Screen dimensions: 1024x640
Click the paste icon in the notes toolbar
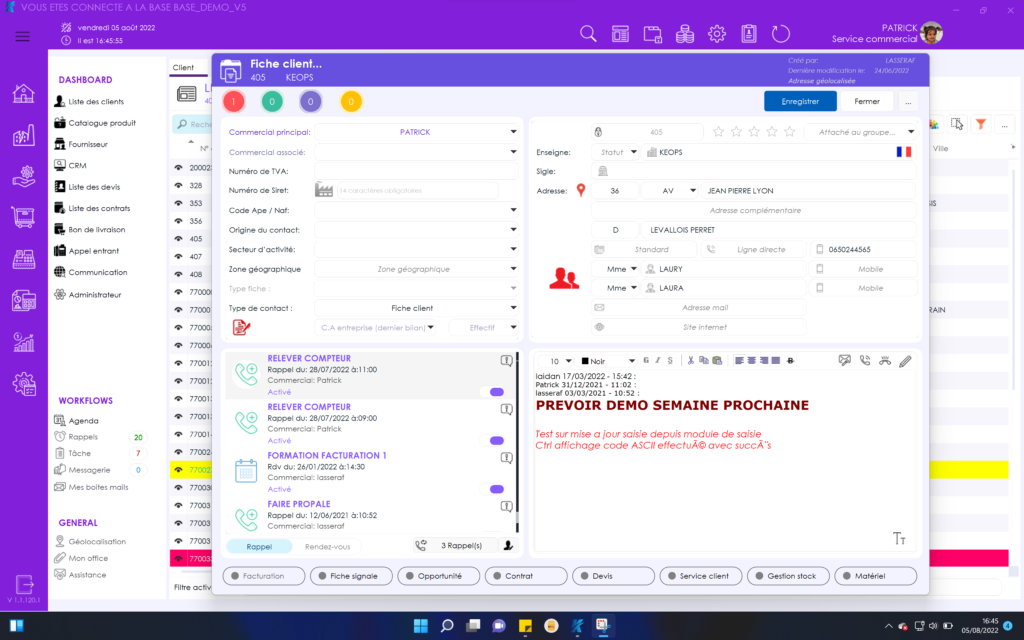click(x=716, y=360)
